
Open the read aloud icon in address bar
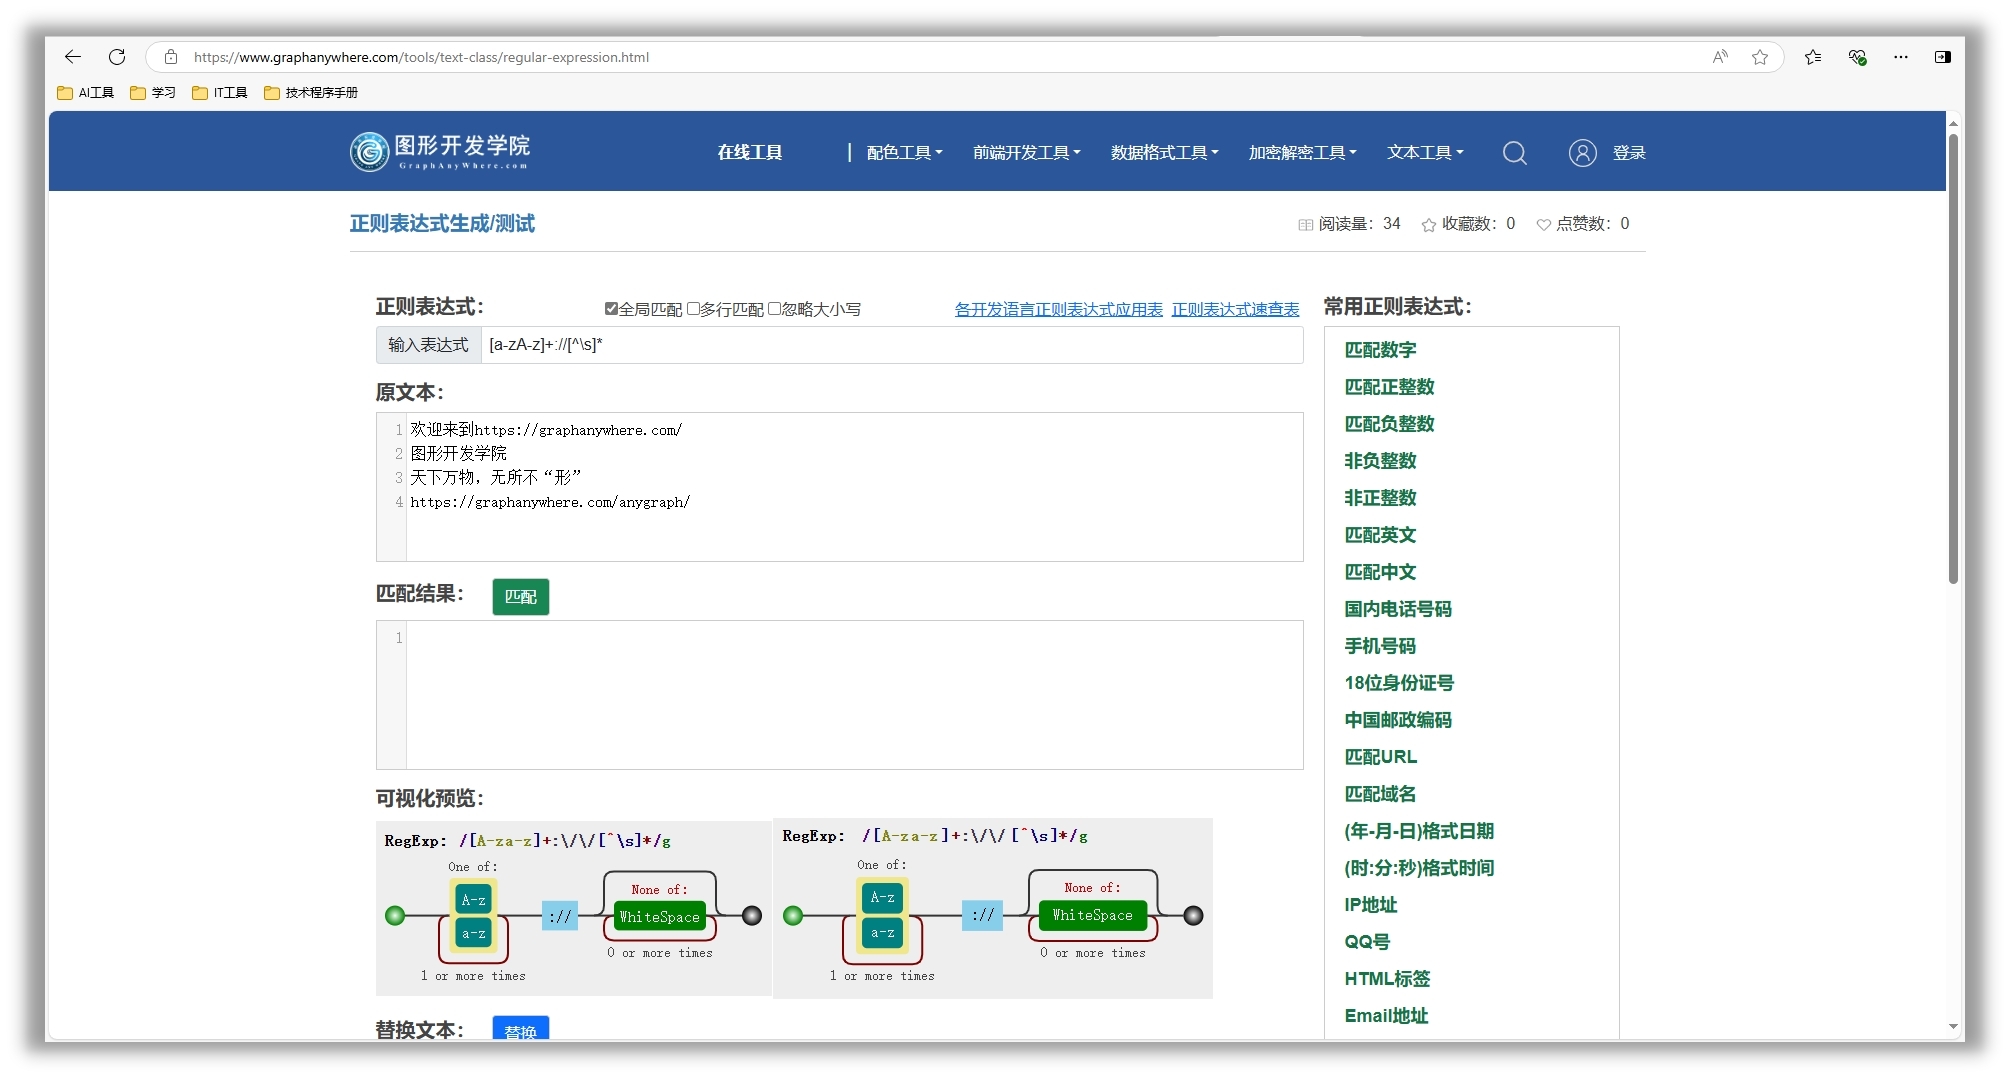pos(1720,57)
